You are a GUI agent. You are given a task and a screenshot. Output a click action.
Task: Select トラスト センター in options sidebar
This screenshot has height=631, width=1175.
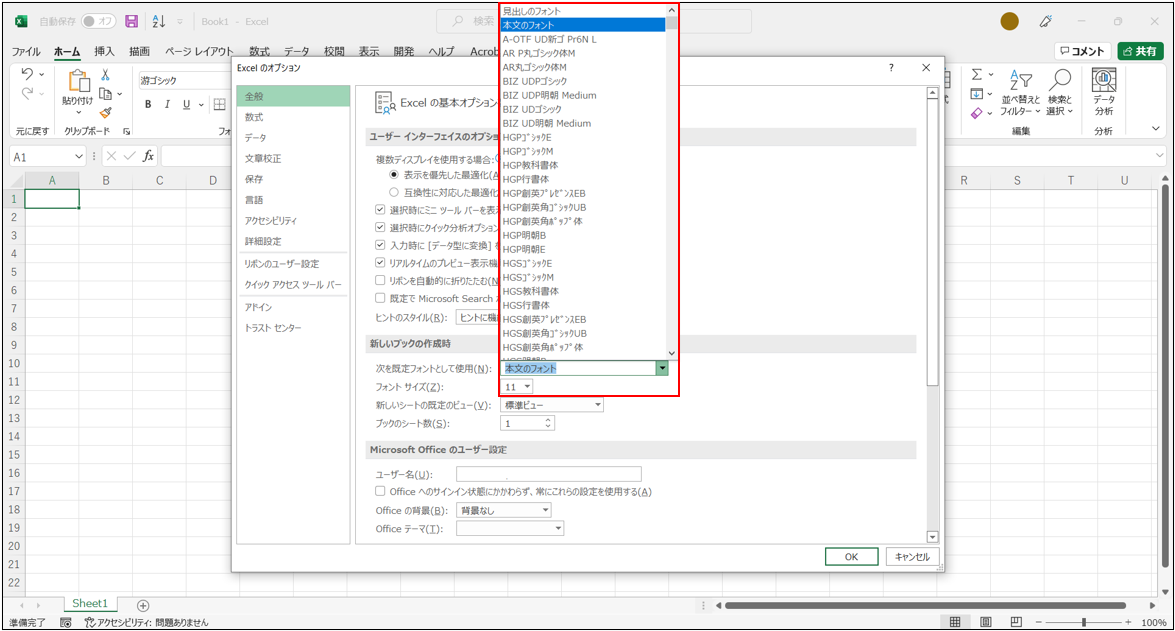pos(293,328)
